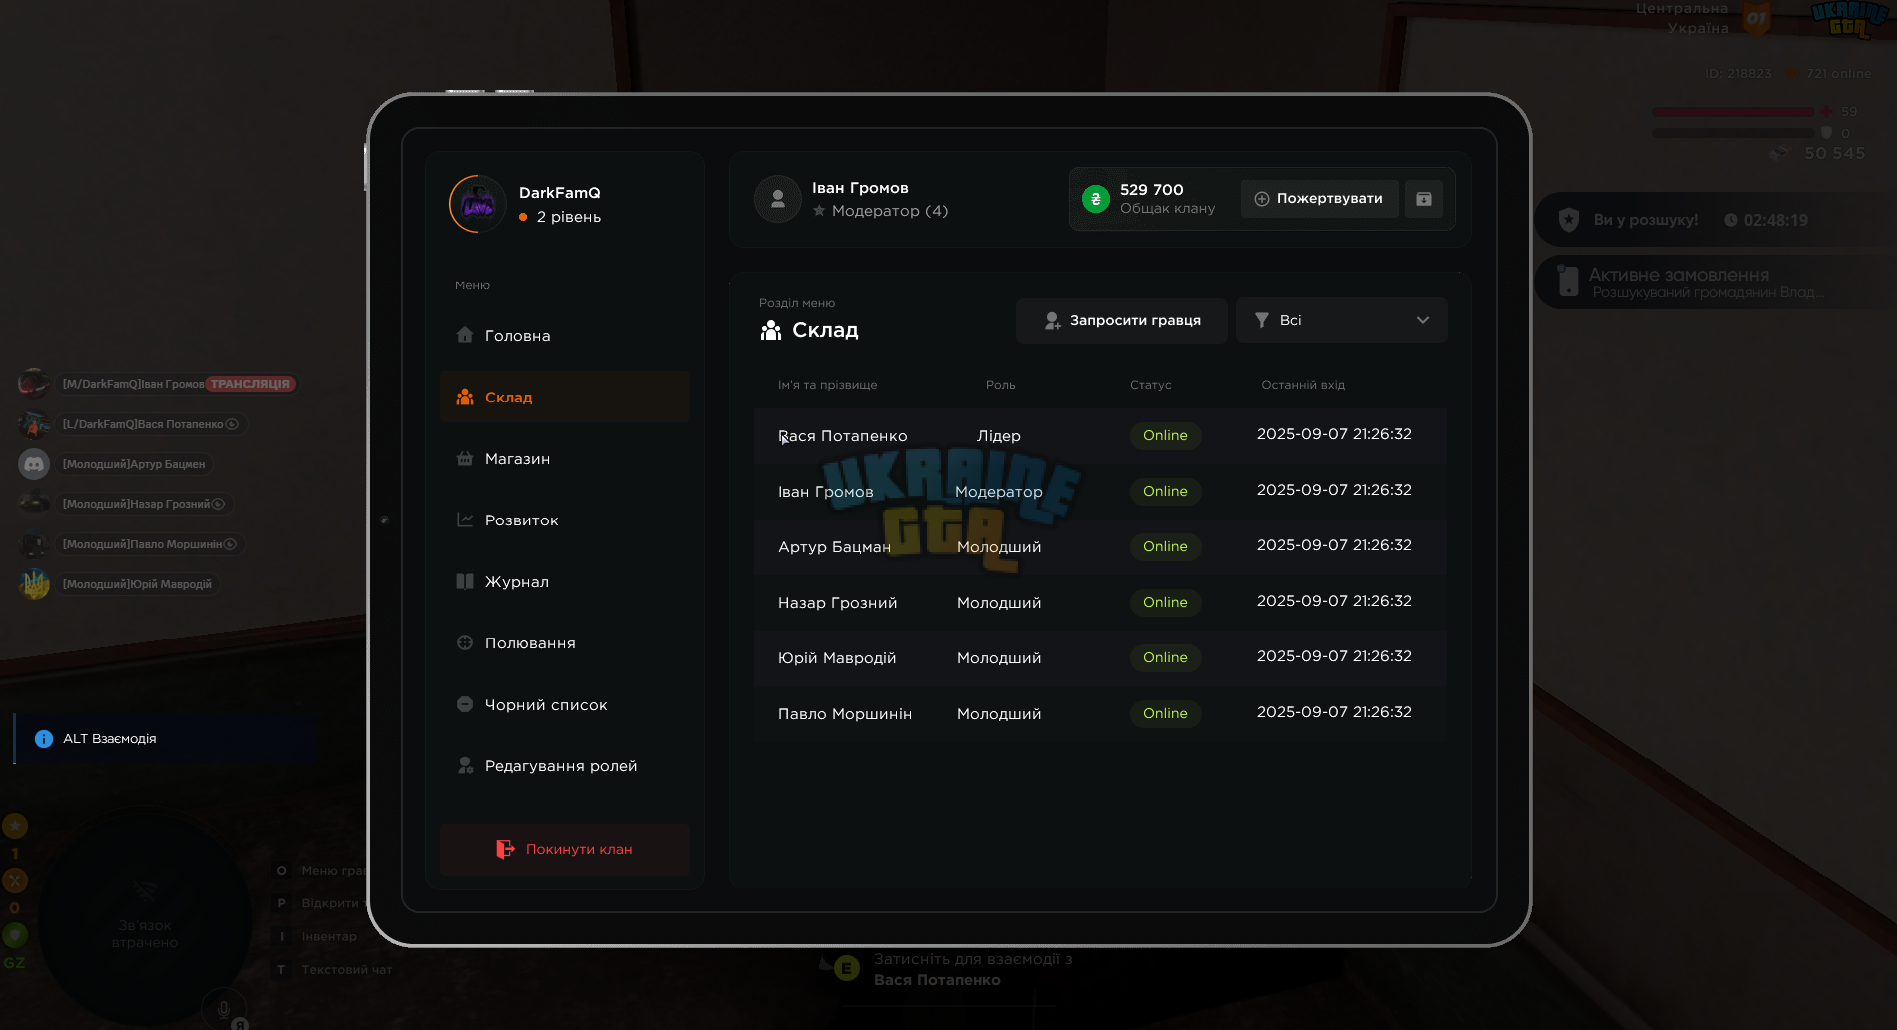Click the clan vault icon beside Пожертвувати
The height and width of the screenshot is (1030, 1897).
[1424, 199]
